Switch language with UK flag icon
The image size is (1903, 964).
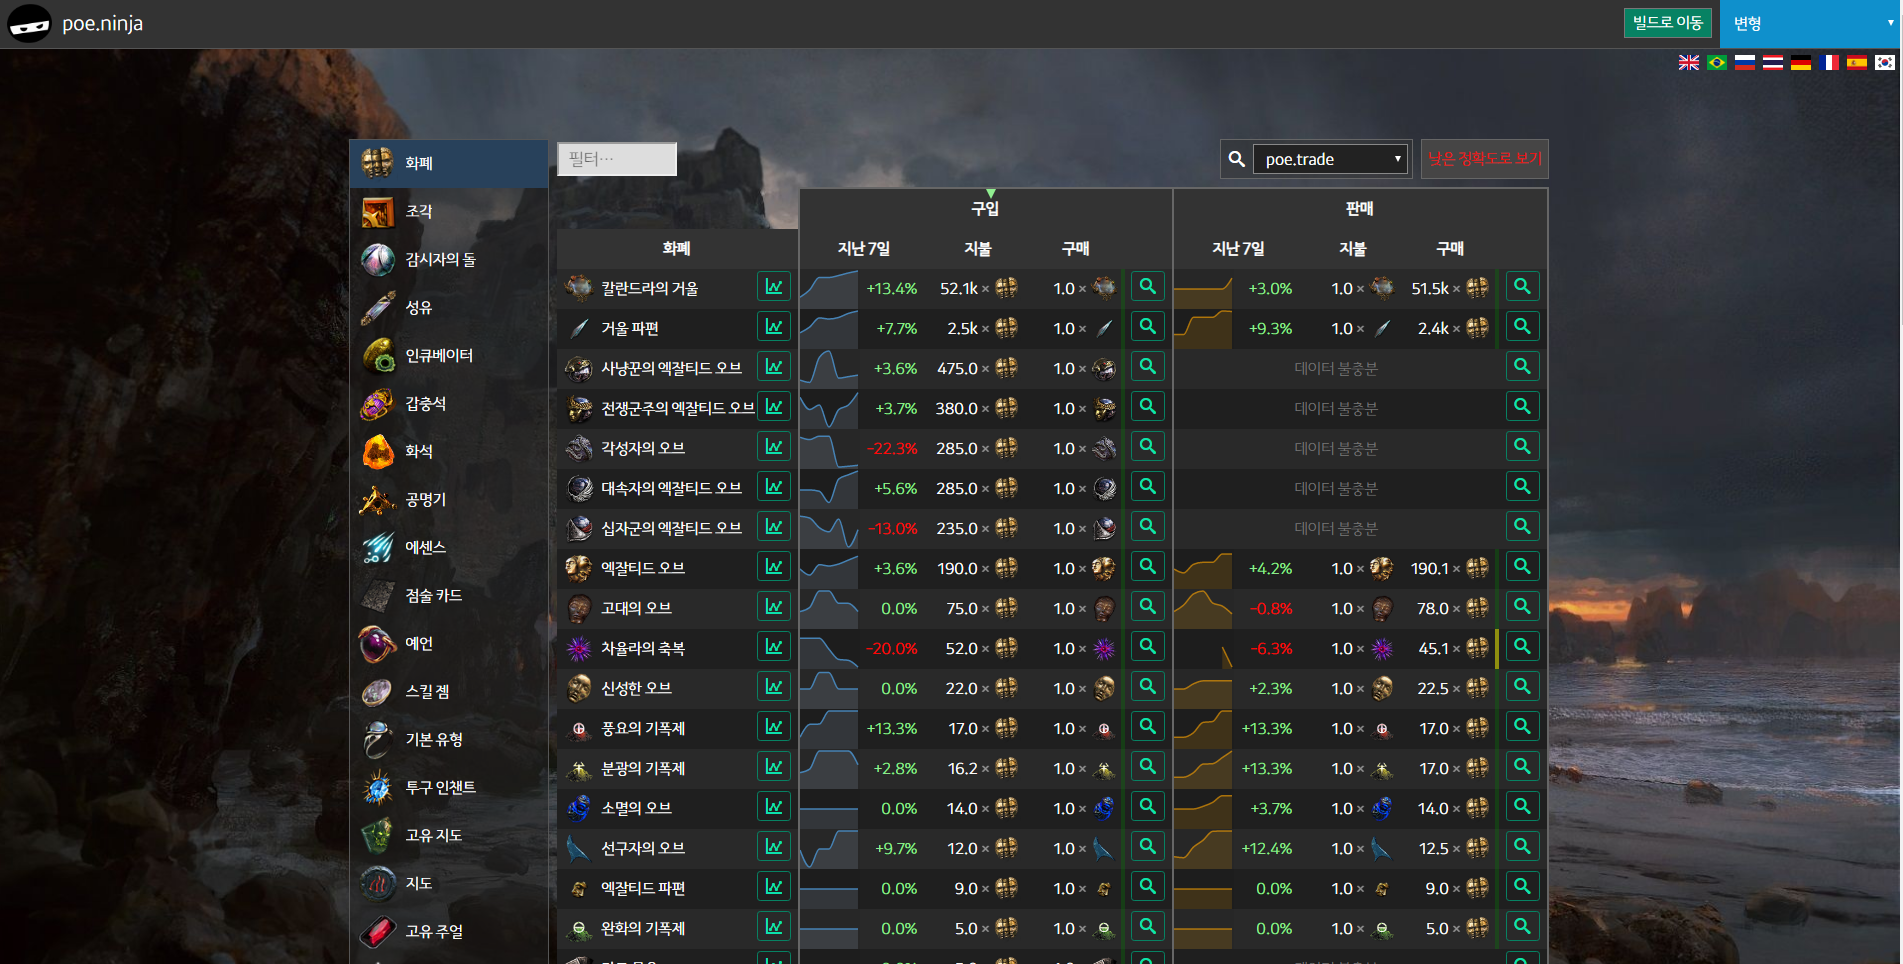pyautogui.click(x=1688, y=62)
